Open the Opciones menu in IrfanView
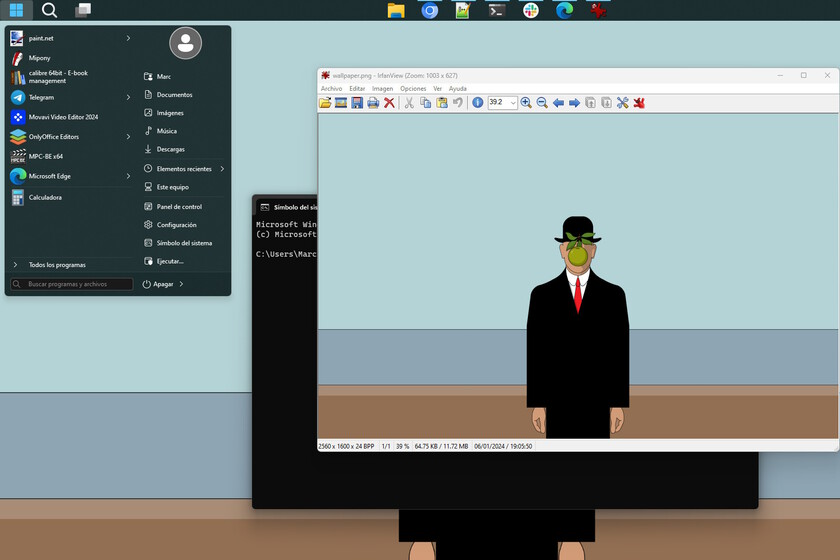 pos(413,88)
